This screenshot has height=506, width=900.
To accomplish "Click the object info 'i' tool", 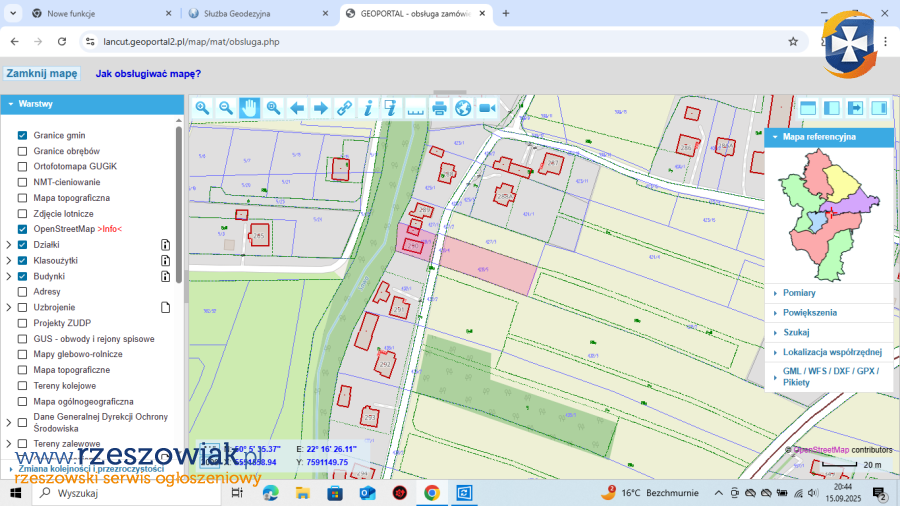I will (x=368, y=108).
